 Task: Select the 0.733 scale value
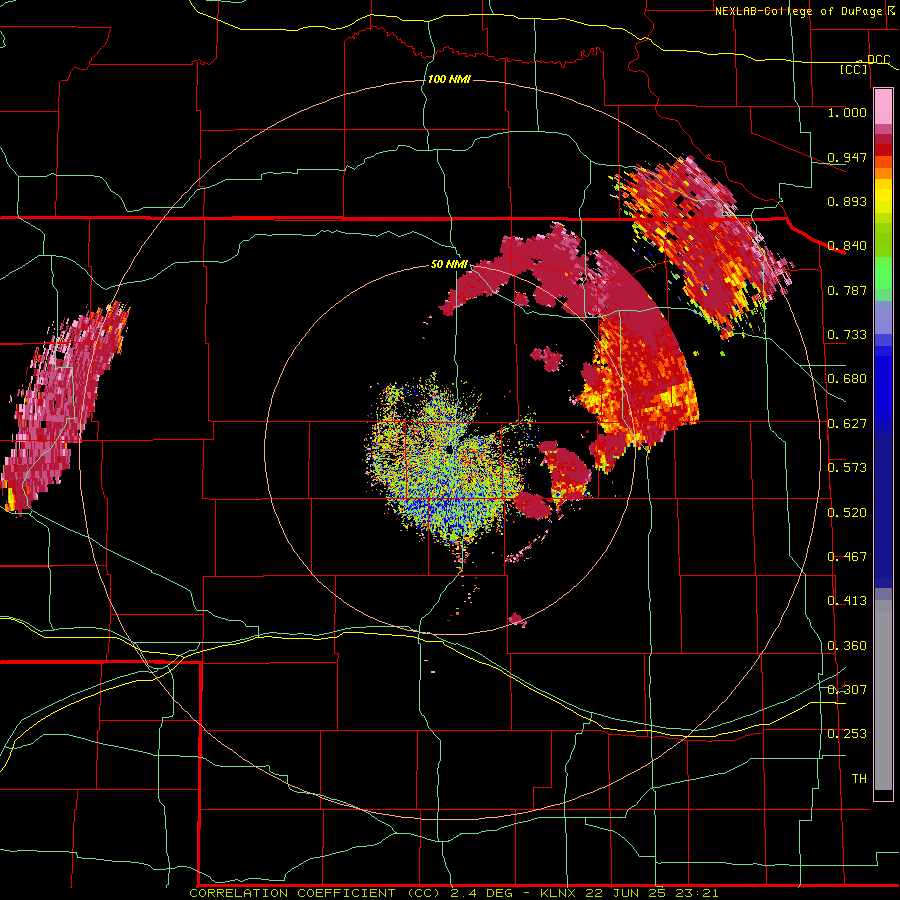click(x=847, y=335)
